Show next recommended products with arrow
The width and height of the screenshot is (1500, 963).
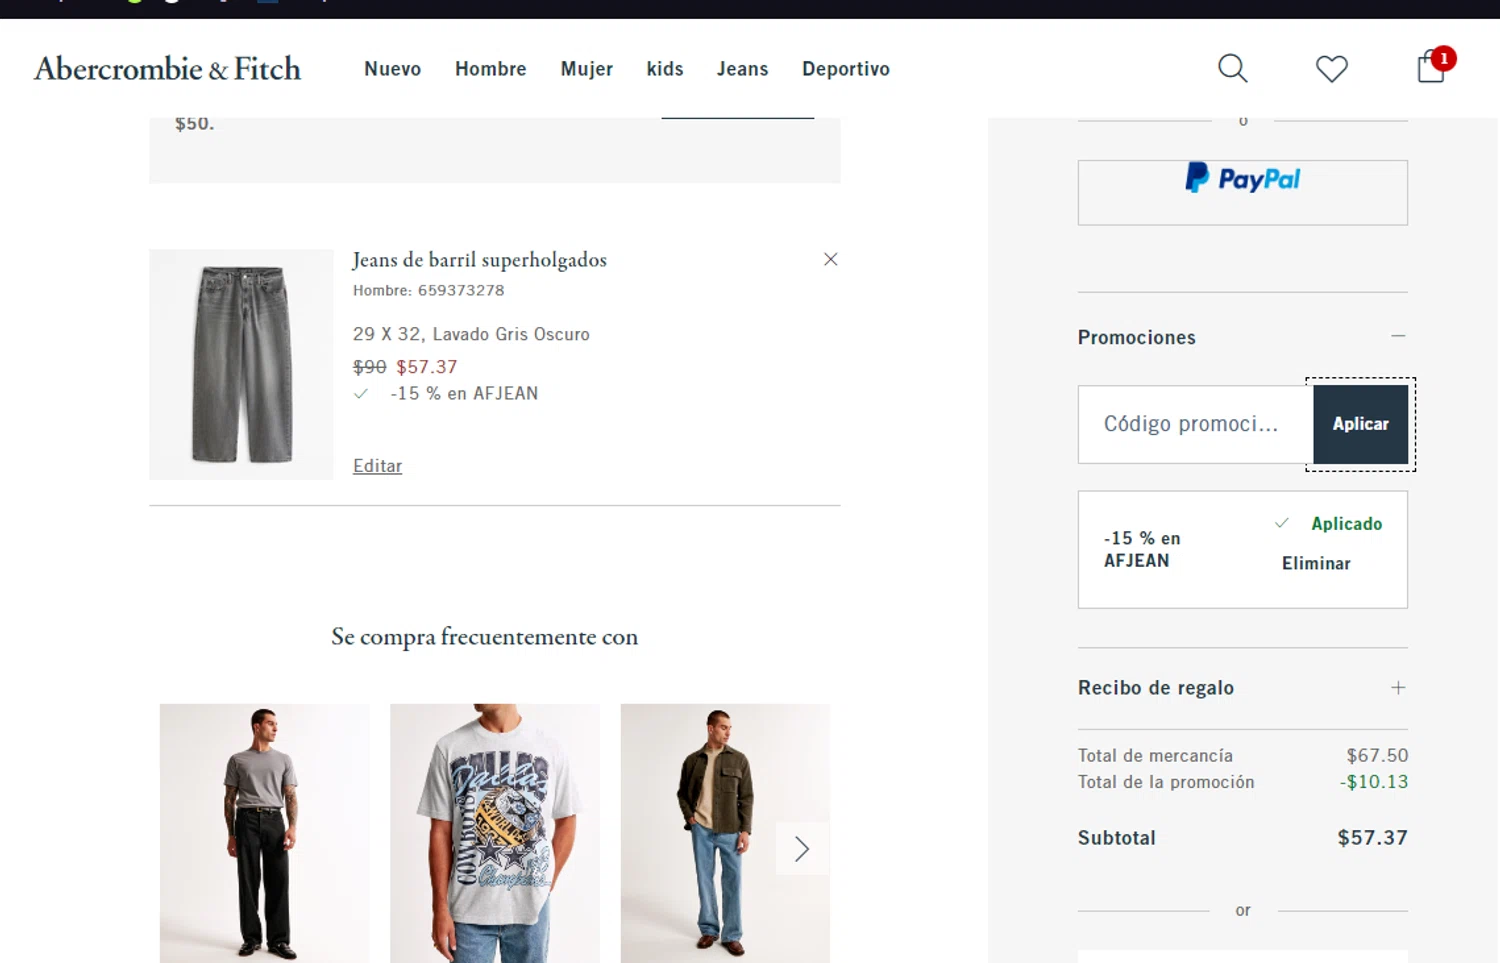(x=802, y=849)
